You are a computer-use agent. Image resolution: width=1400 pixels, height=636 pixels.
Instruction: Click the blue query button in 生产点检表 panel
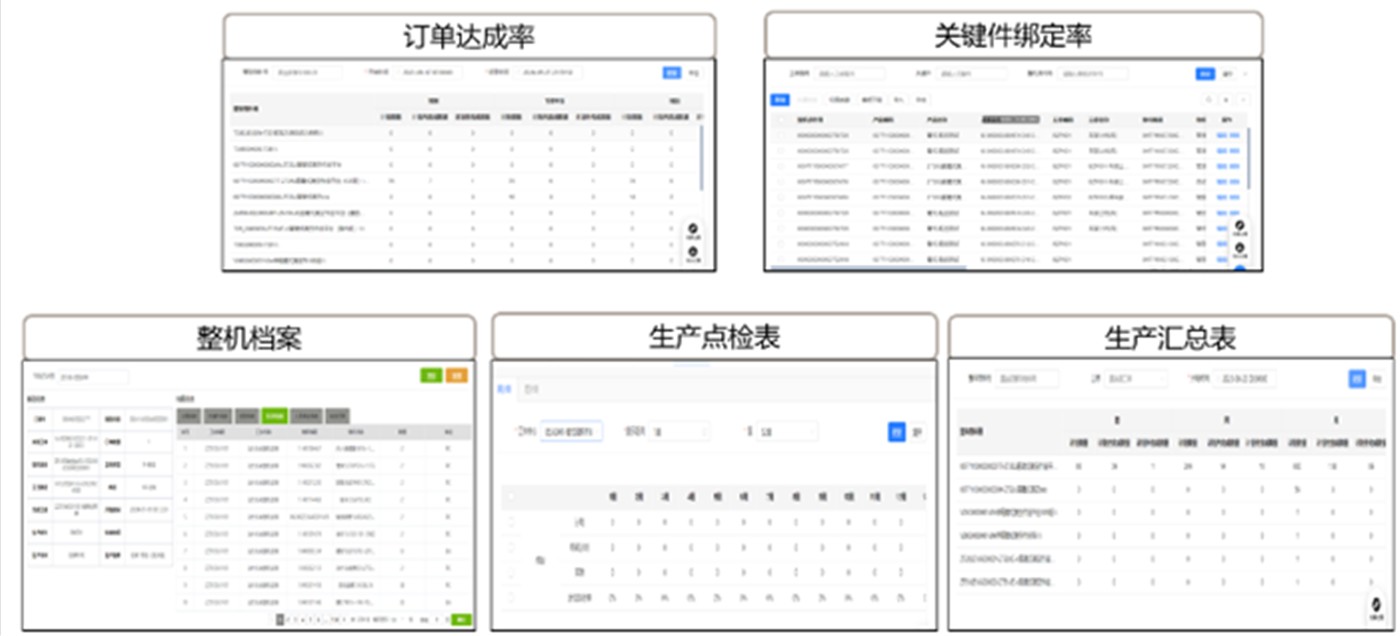tap(897, 432)
